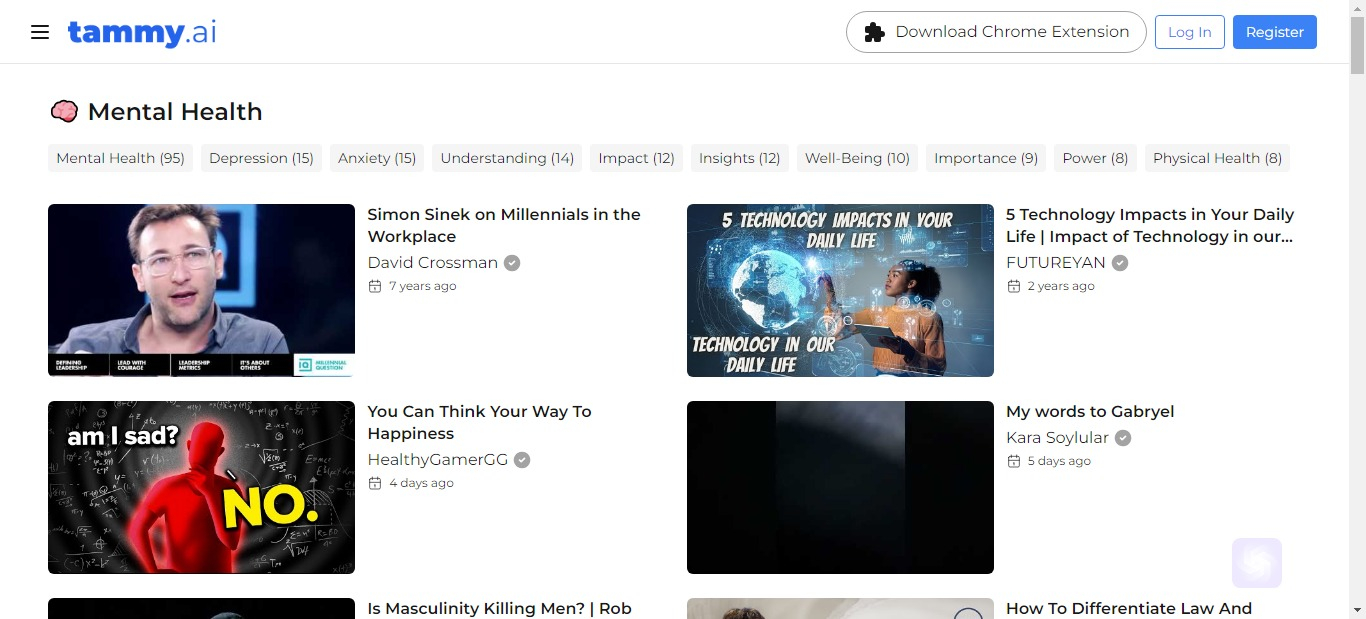The height and width of the screenshot is (619, 1366).
Task: Visit FUTUREYAN channel name
Action: click(1056, 263)
